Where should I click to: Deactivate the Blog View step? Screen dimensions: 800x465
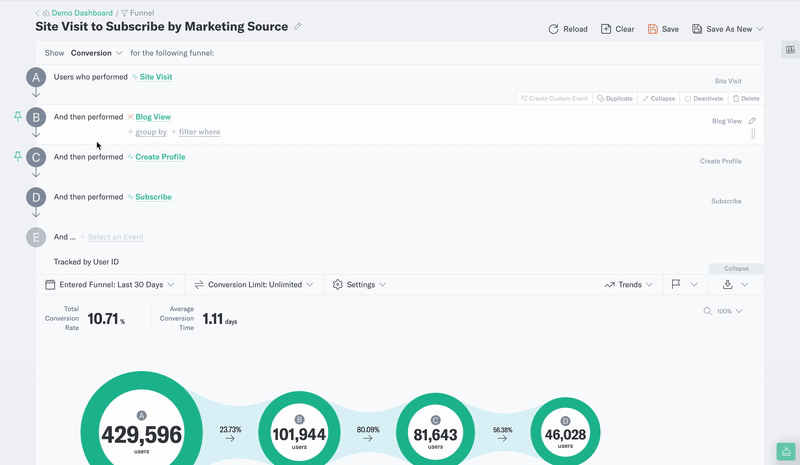(704, 99)
